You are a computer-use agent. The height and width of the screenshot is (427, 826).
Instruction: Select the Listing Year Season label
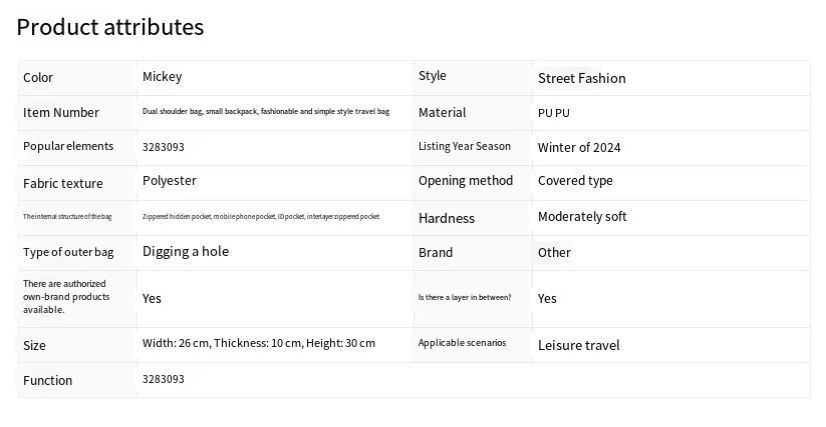(x=465, y=146)
